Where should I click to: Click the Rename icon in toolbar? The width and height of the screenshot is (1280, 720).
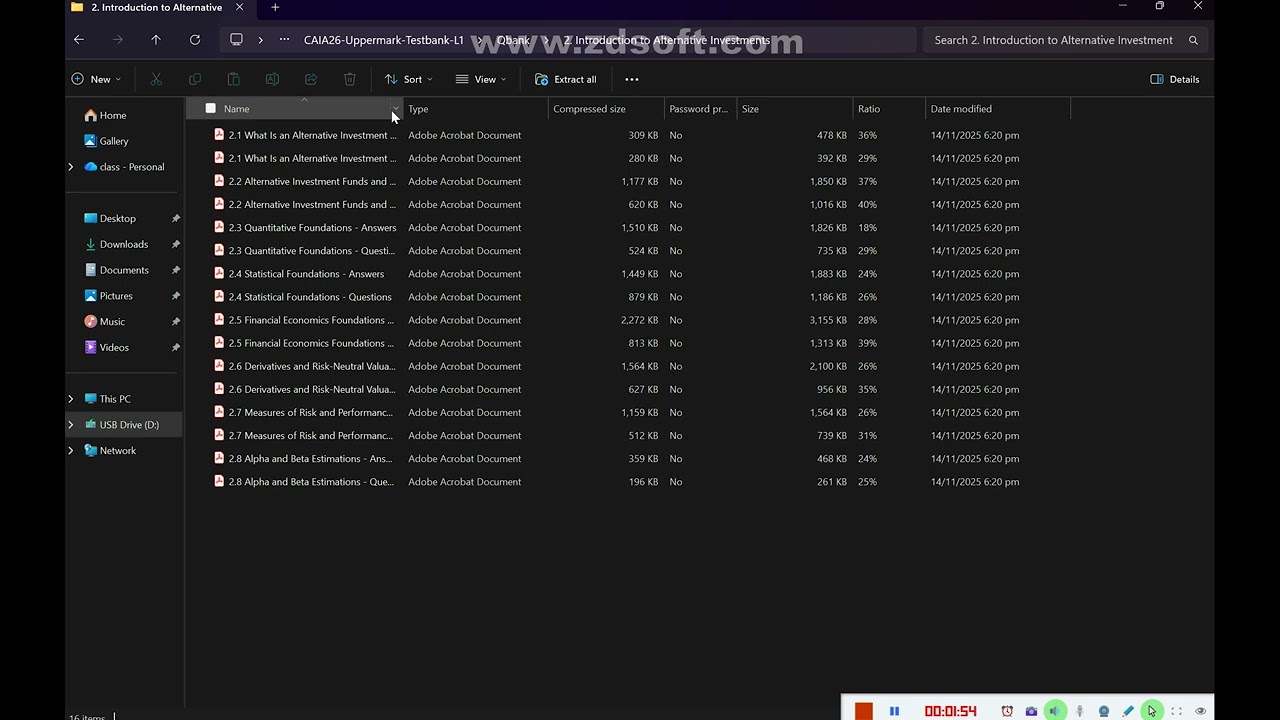pyautogui.click(x=272, y=79)
